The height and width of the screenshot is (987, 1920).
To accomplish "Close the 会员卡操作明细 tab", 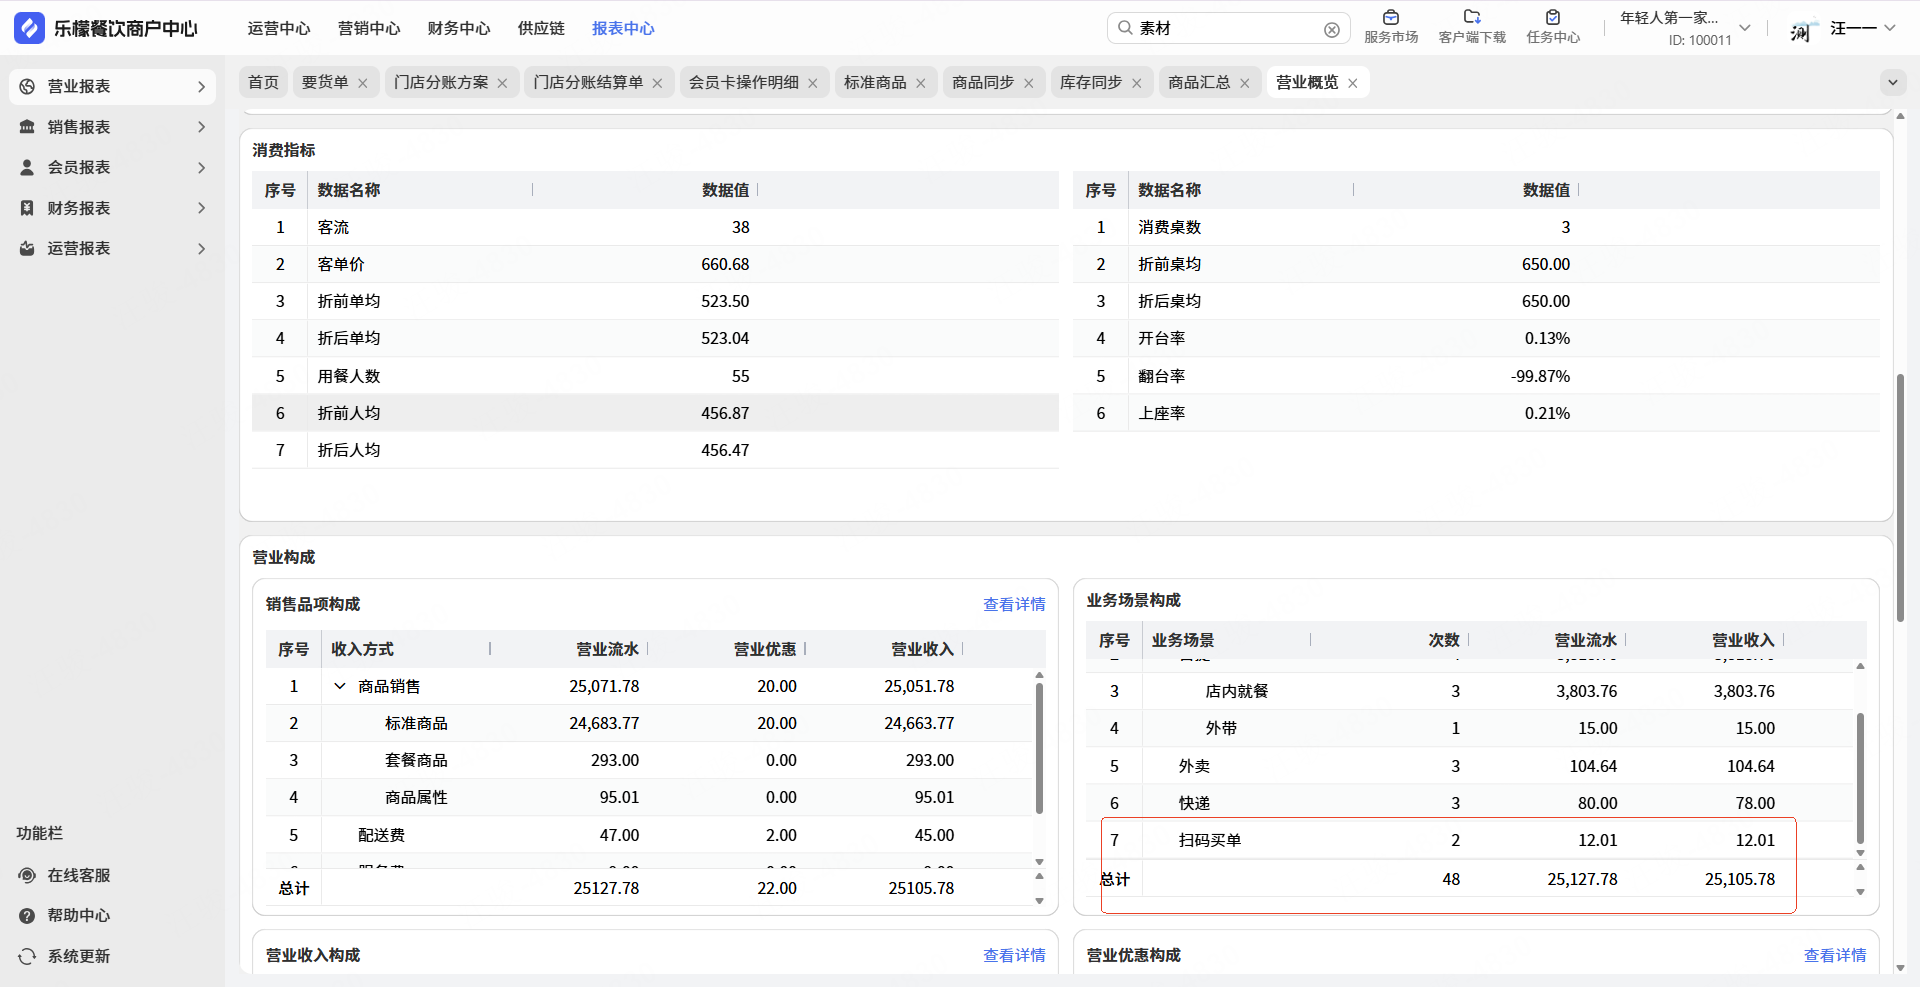I will point(813,83).
